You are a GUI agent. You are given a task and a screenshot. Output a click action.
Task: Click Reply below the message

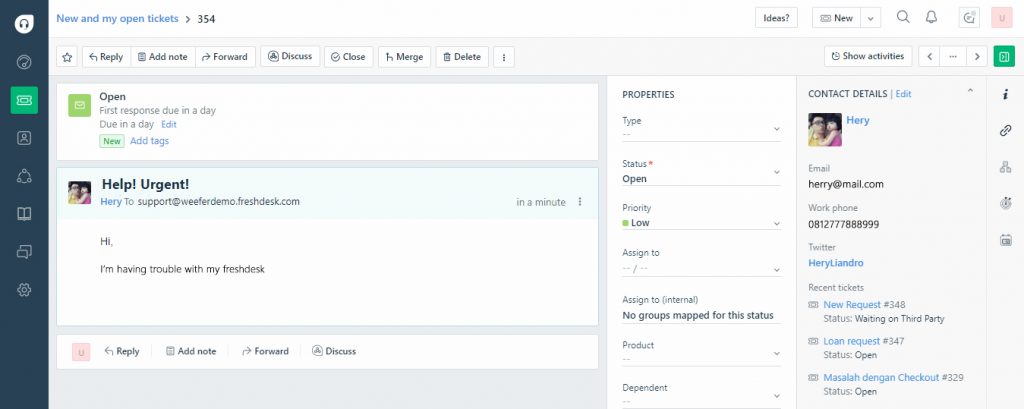pyautogui.click(x=121, y=352)
